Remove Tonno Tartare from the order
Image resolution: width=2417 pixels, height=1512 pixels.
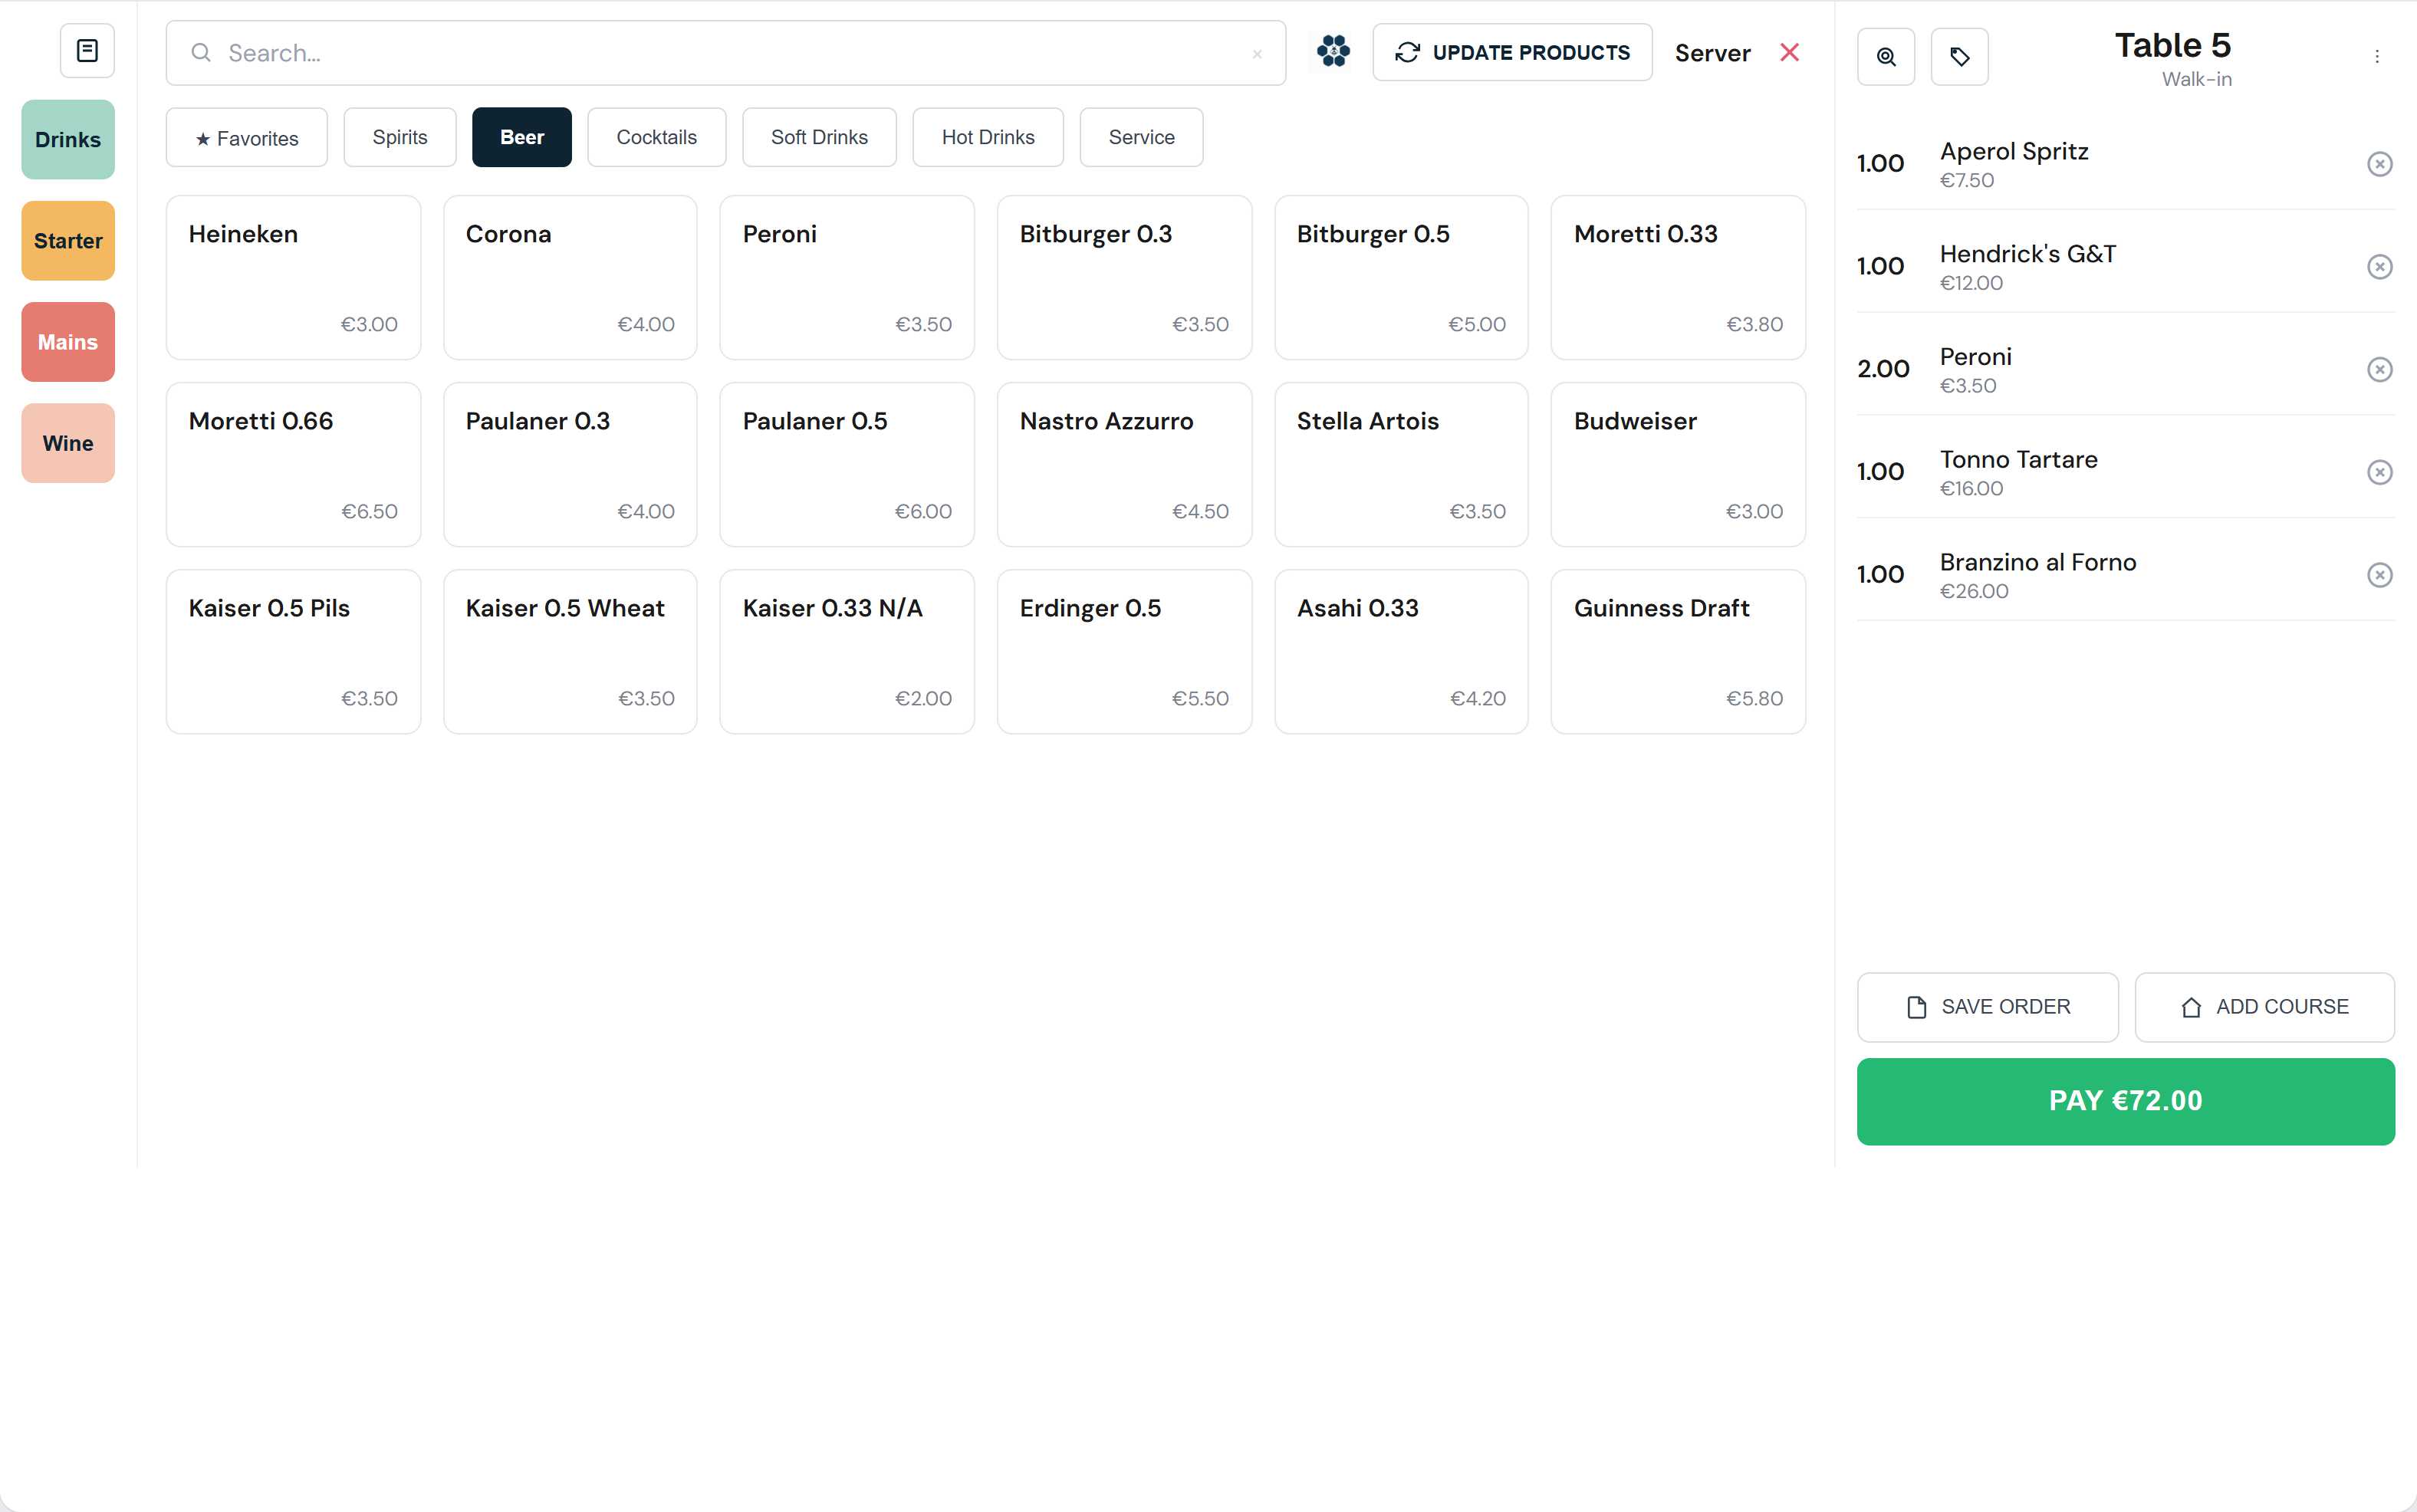[2380, 472]
